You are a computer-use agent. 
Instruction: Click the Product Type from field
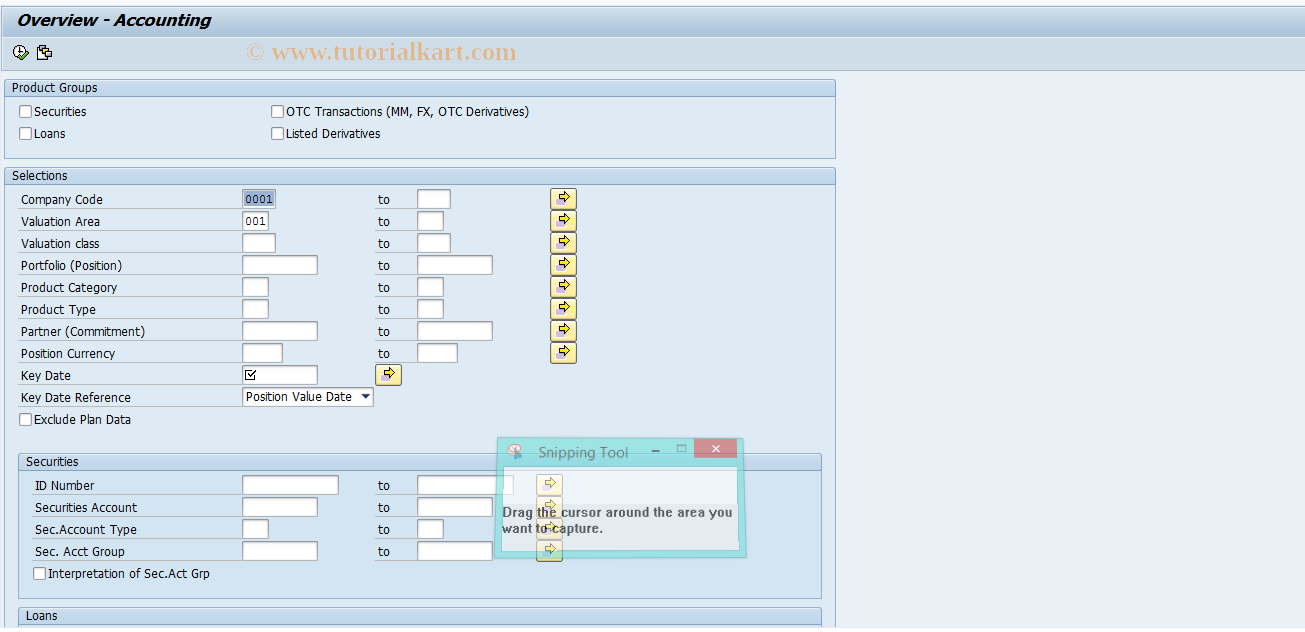[x=255, y=309]
